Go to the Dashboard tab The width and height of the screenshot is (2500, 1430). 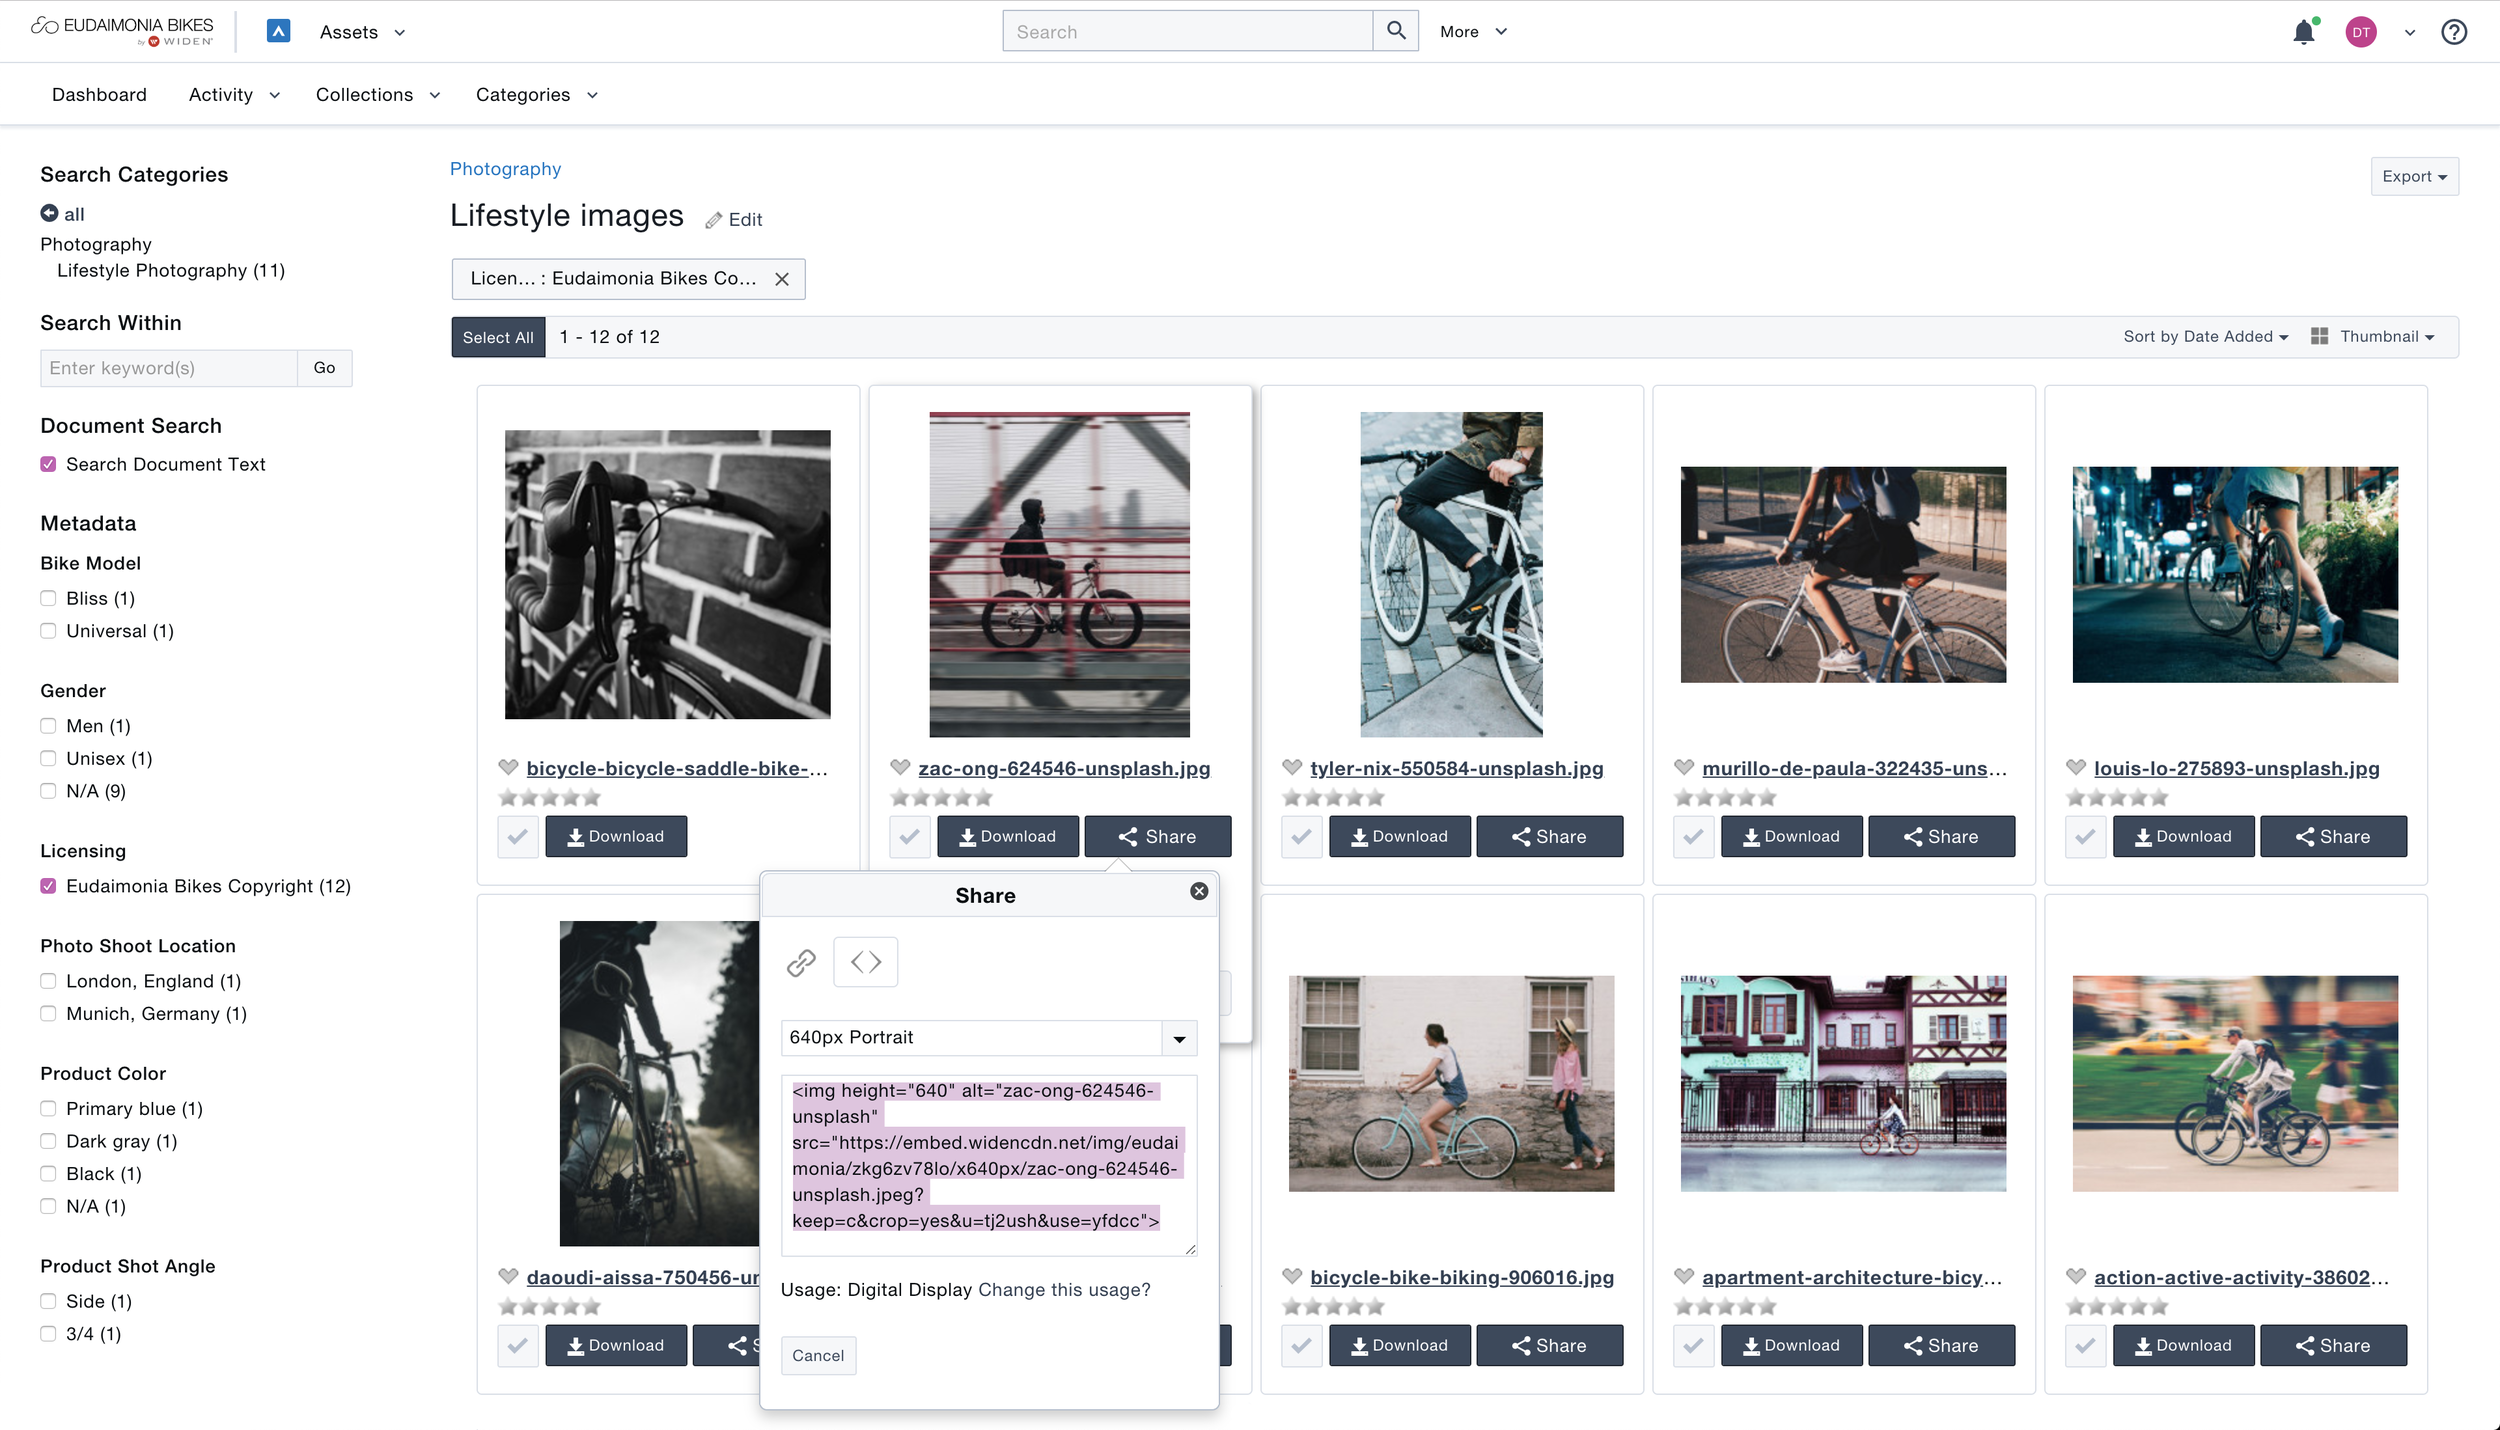click(x=99, y=94)
